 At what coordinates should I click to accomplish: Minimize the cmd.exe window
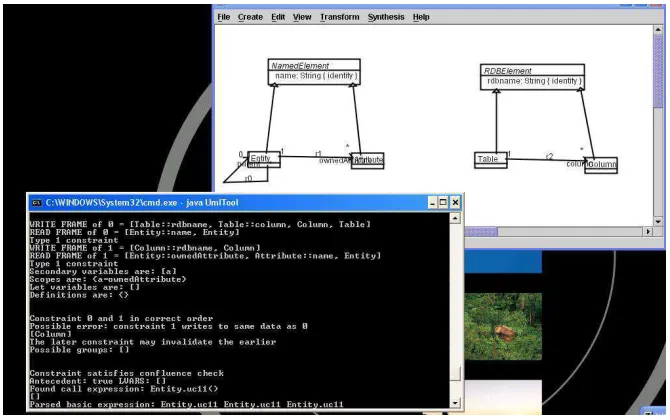coord(432,203)
